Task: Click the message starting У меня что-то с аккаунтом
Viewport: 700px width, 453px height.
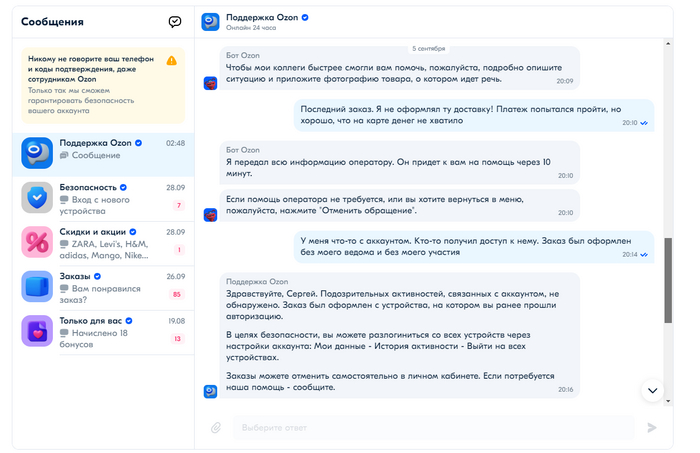Action: pyautogui.click(x=474, y=247)
